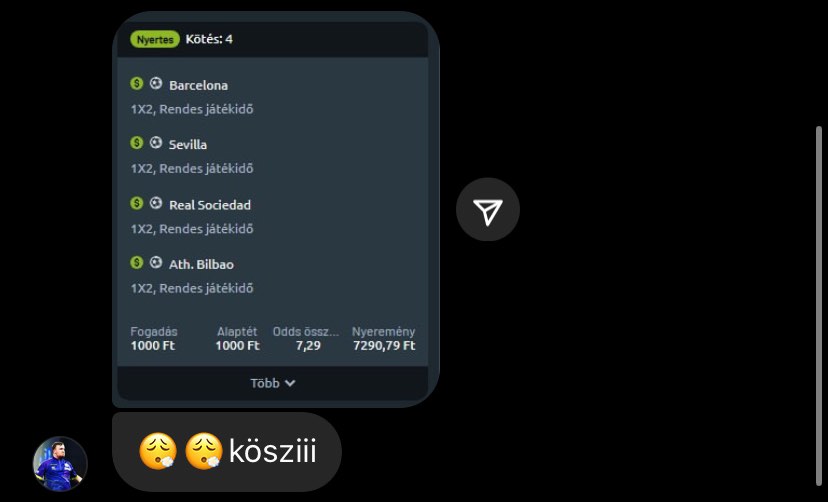Click the green coin icon next to Sevilla

click(x=137, y=143)
